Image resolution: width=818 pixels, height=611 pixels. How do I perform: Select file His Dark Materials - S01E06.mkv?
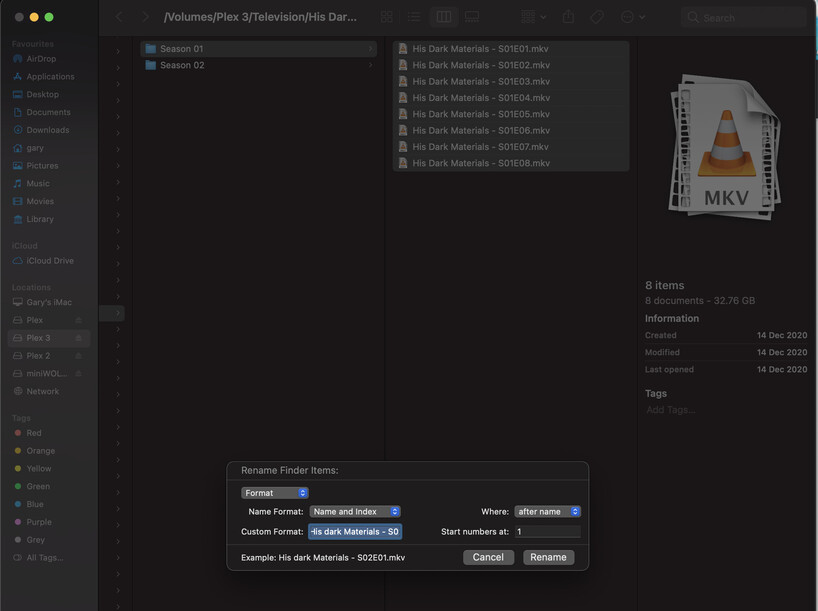pos(510,130)
